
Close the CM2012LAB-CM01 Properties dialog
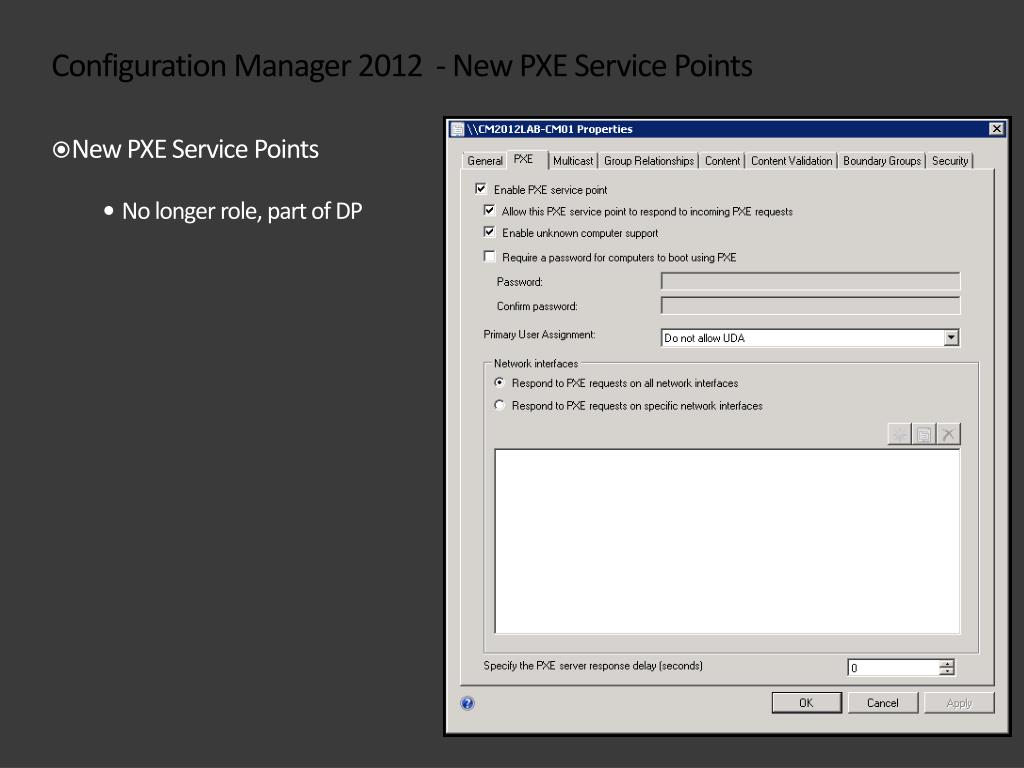996,129
